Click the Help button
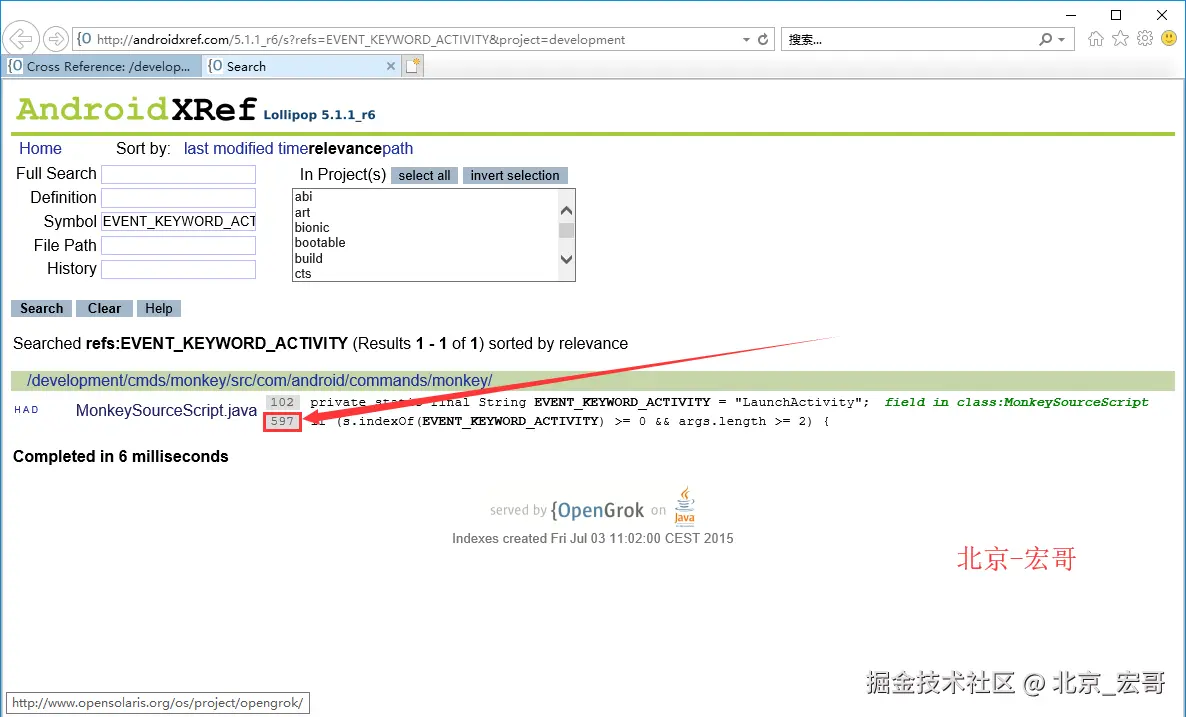This screenshot has width=1186, height=717. [159, 309]
